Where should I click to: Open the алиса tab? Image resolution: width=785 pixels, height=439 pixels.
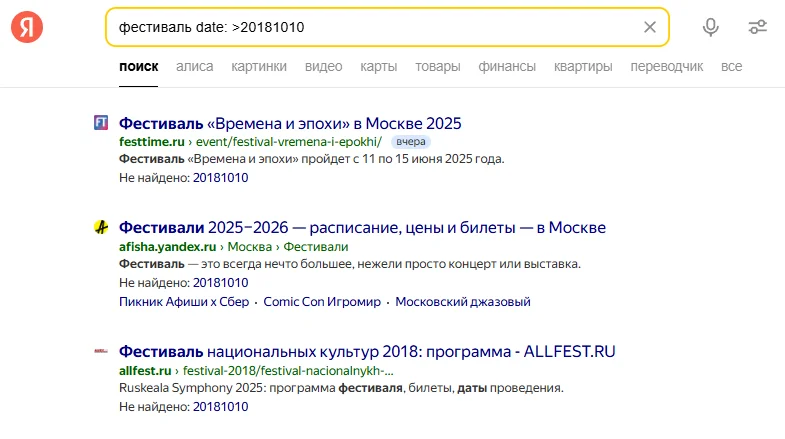(195, 67)
